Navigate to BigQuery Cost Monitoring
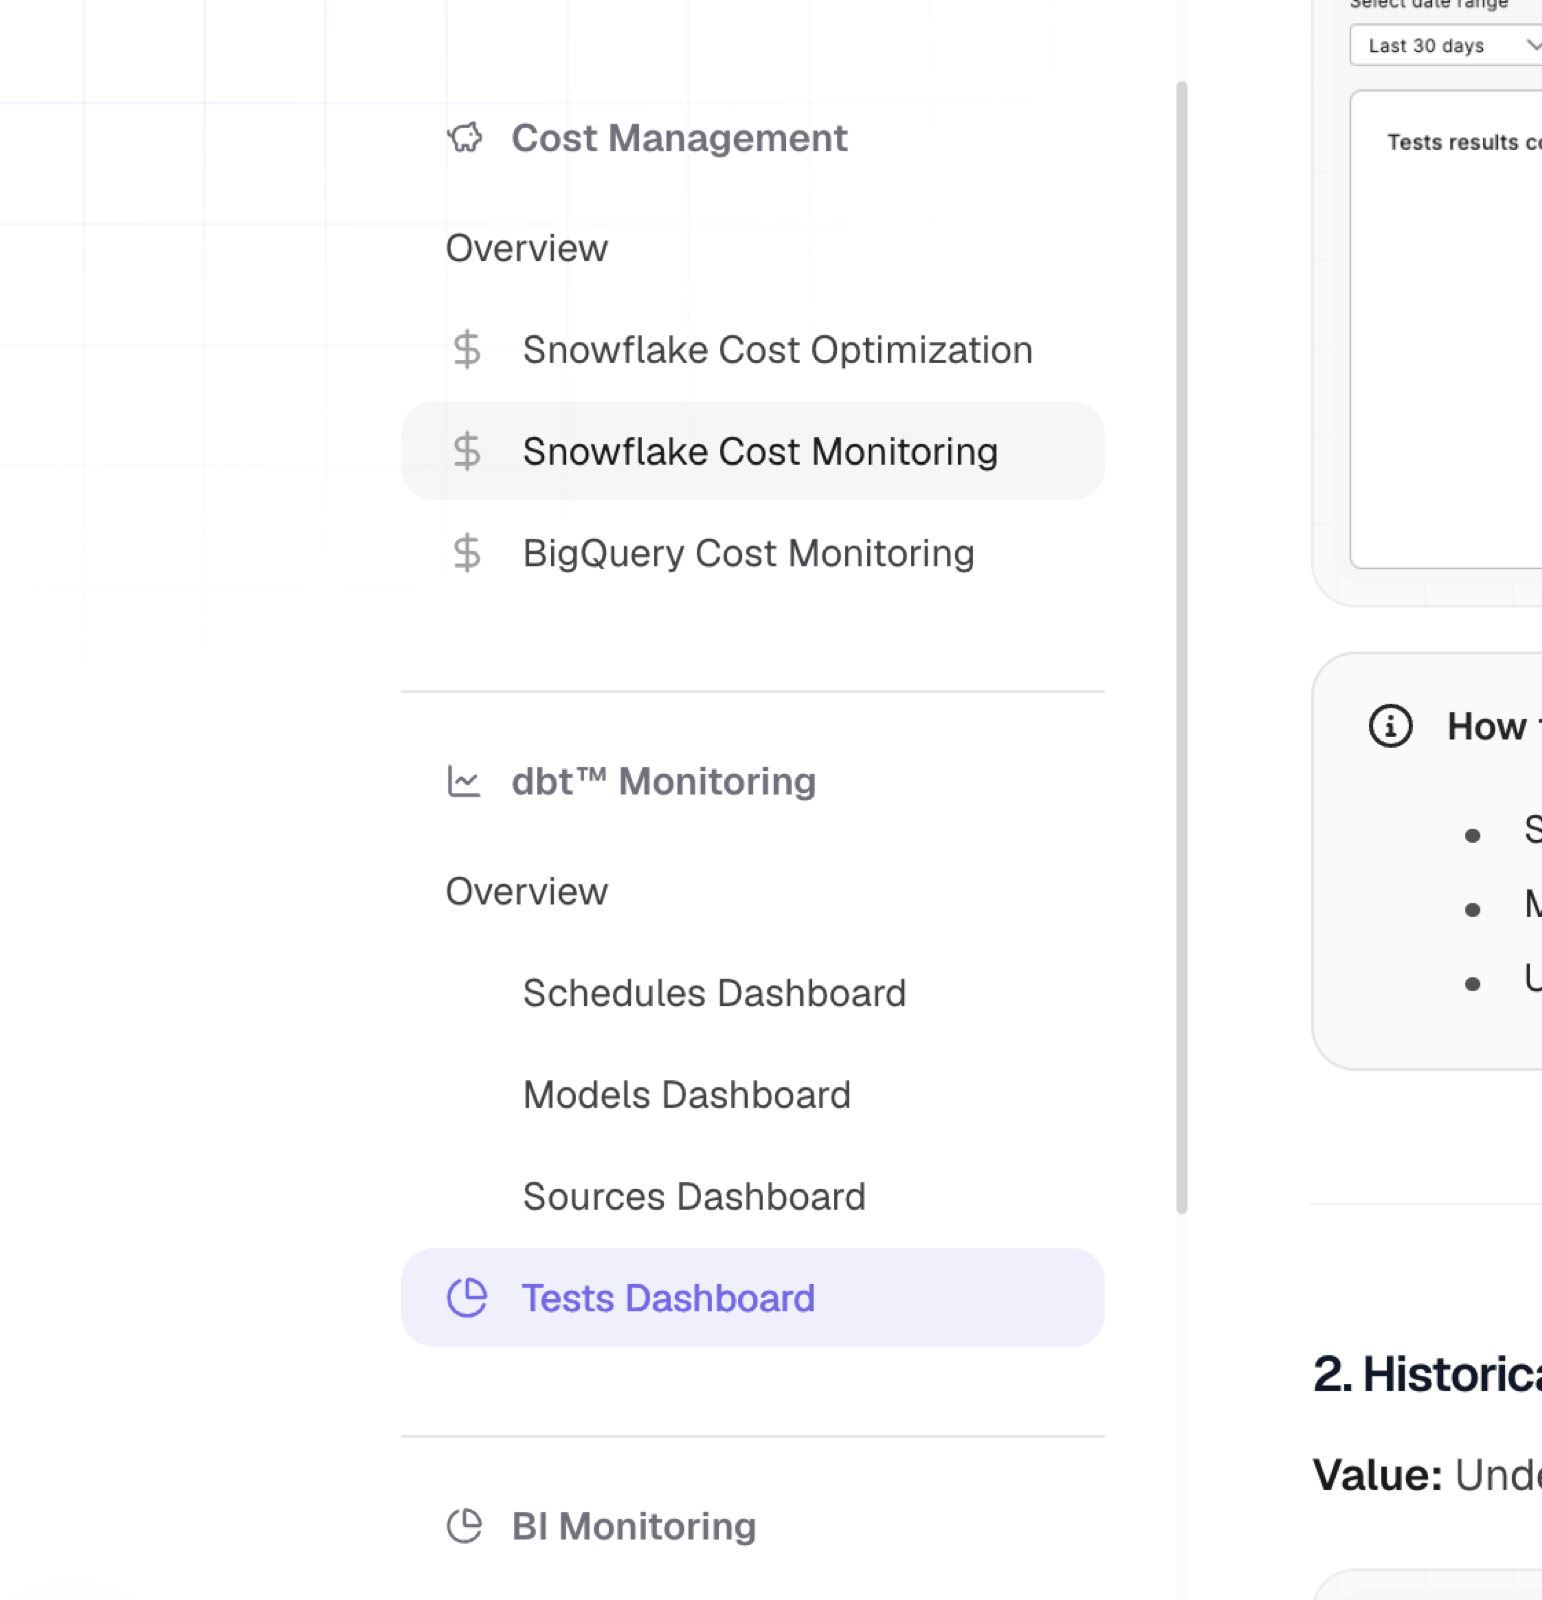The image size is (1542, 1600). [x=753, y=553]
